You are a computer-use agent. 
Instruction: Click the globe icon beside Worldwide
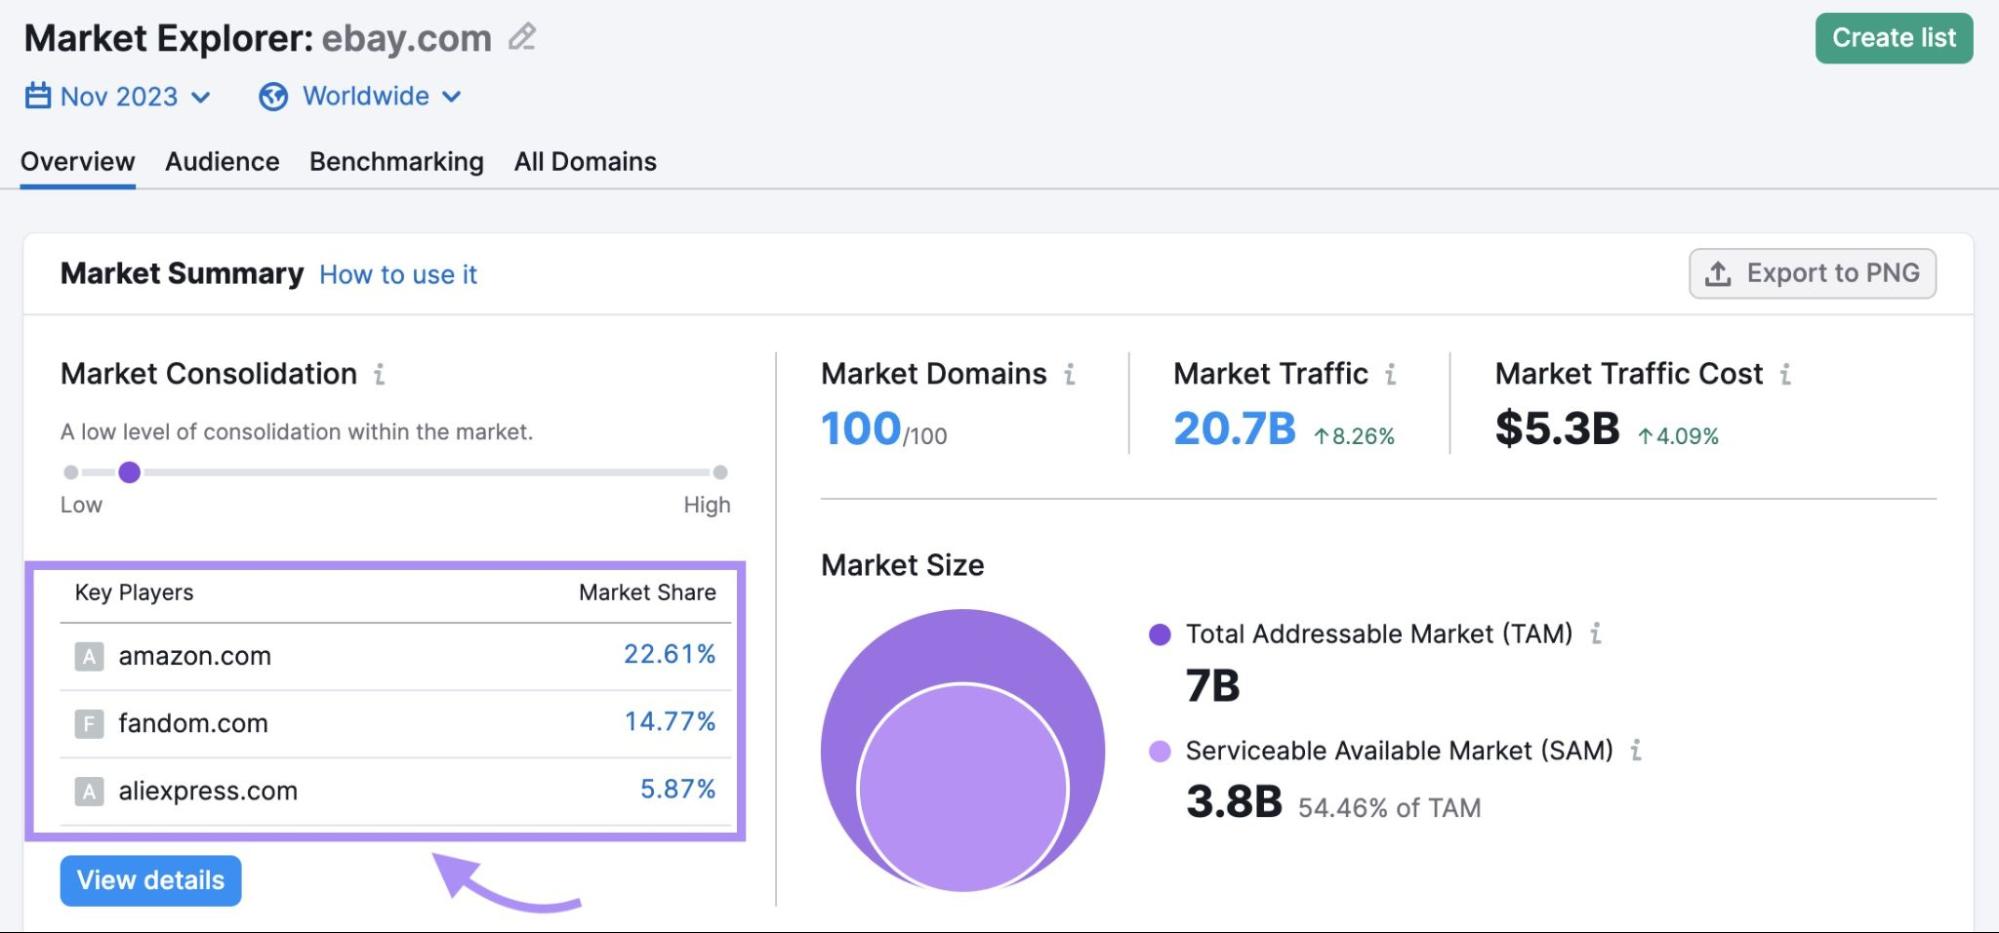pyautogui.click(x=272, y=96)
